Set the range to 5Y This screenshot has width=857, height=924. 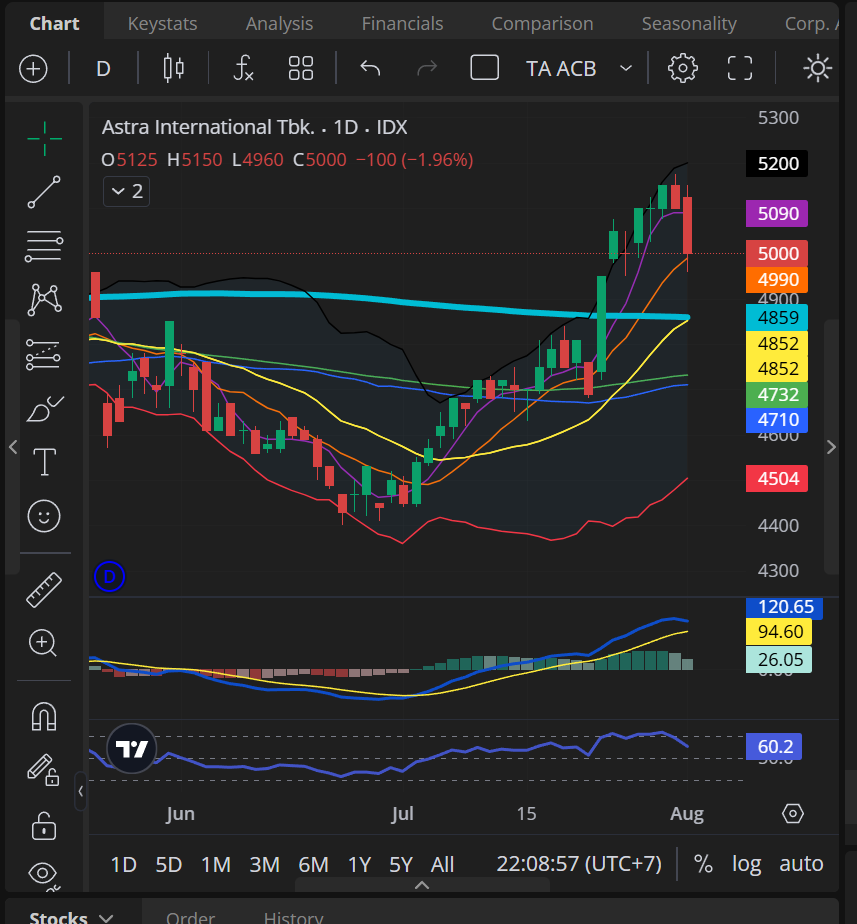pos(401,864)
